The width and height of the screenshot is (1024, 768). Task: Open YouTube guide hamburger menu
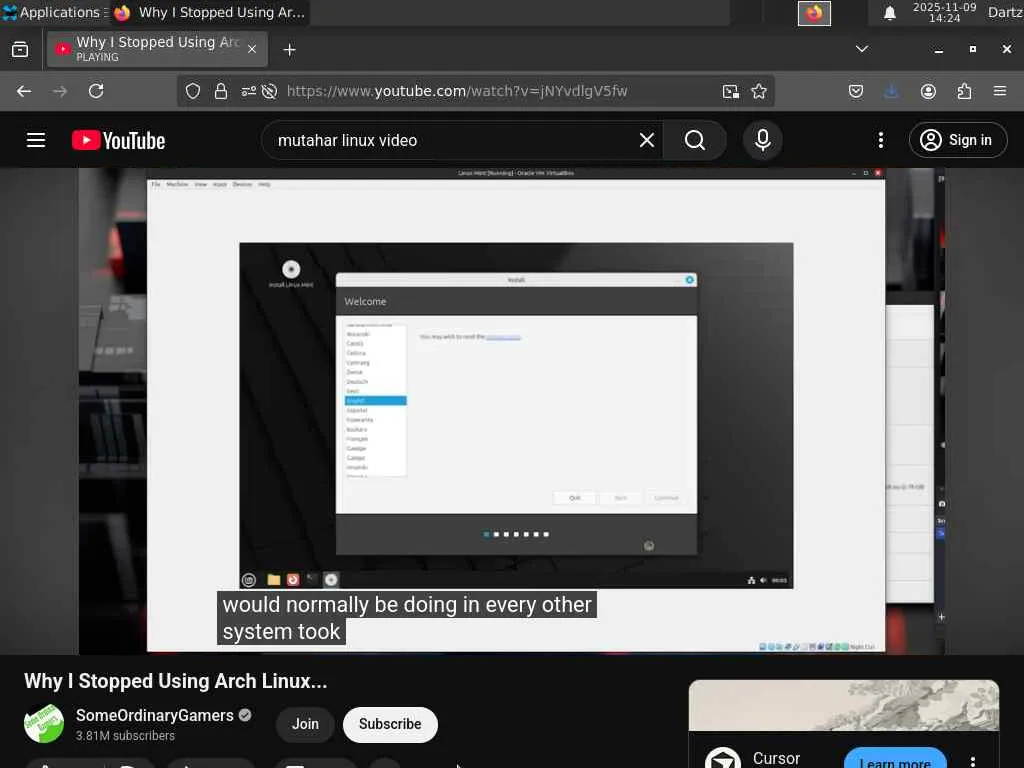coord(36,140)
